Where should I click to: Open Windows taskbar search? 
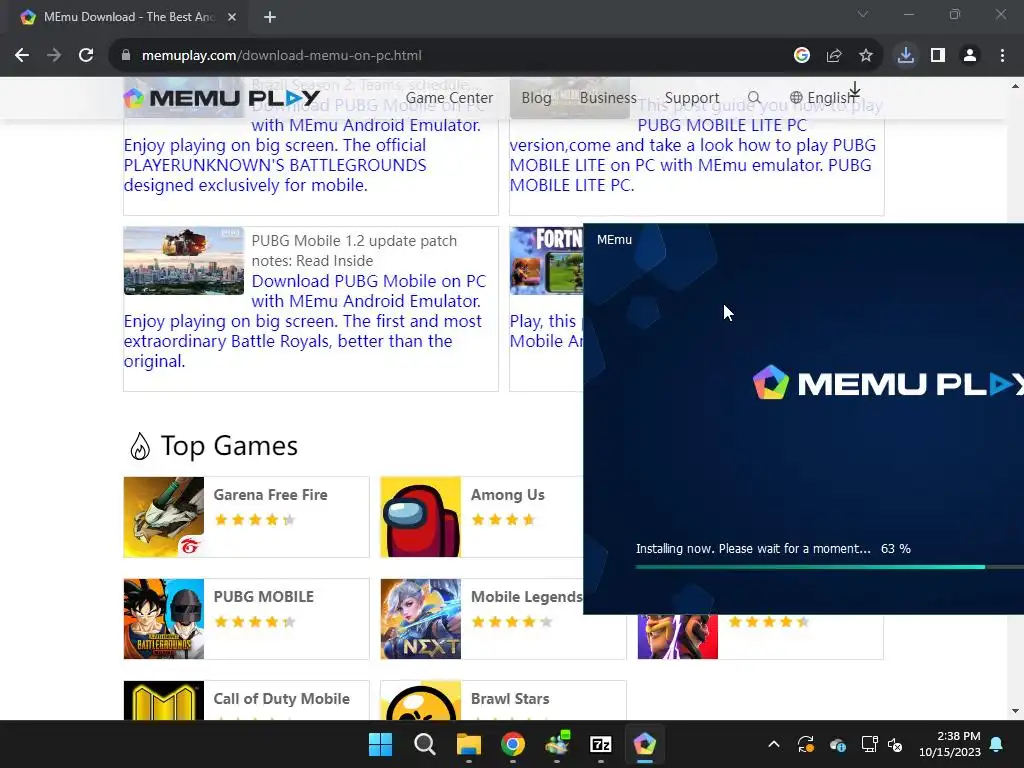pos(424,744)
